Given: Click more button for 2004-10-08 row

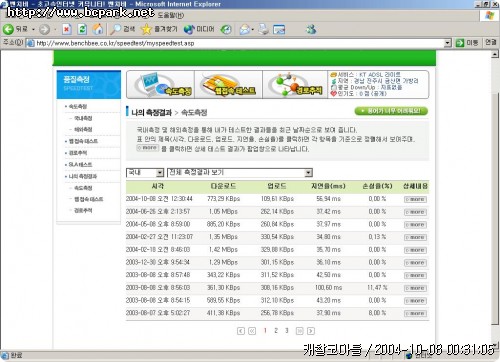Looking at the screenshot, I should click(415, 199).
